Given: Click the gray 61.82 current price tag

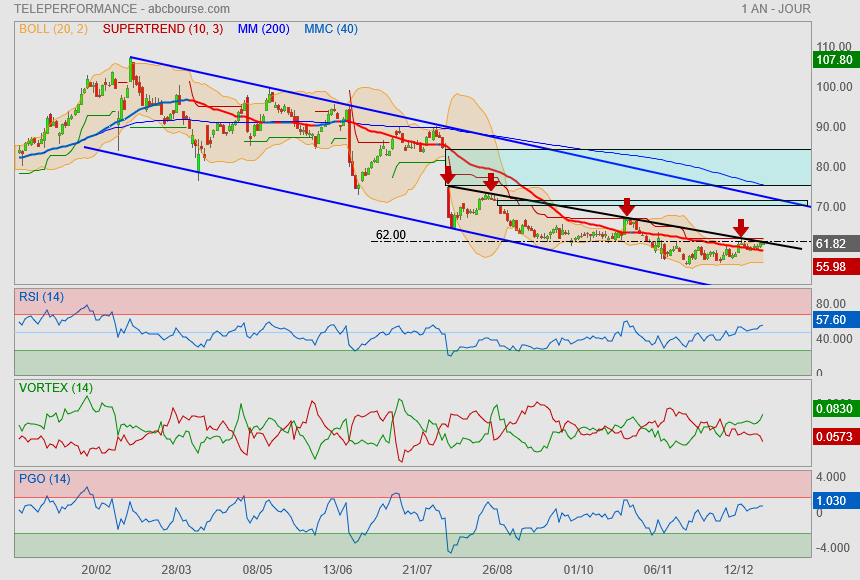Looking at the screenshot, I should click(x=833, y=244).
